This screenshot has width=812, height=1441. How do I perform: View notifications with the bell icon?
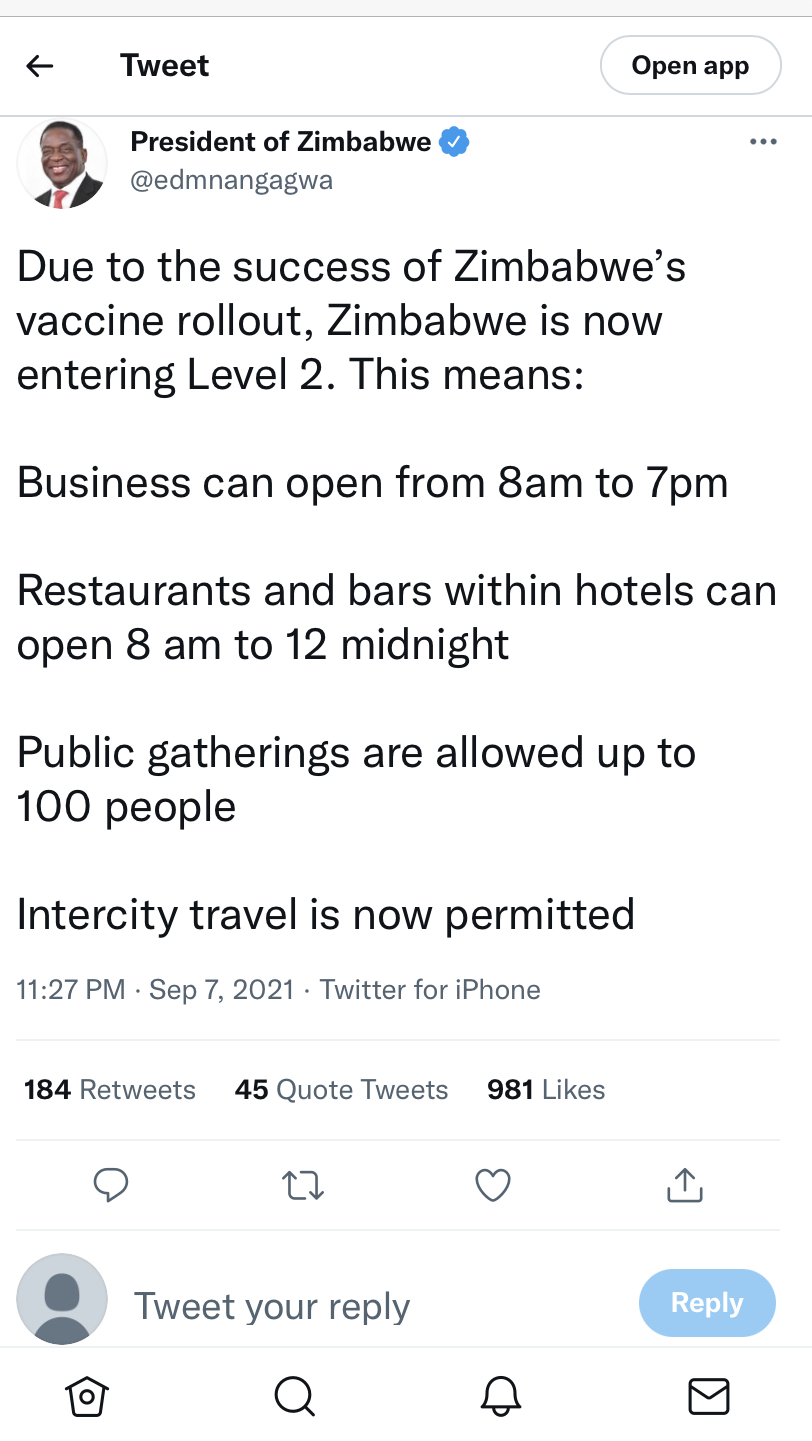point(502,1396)
